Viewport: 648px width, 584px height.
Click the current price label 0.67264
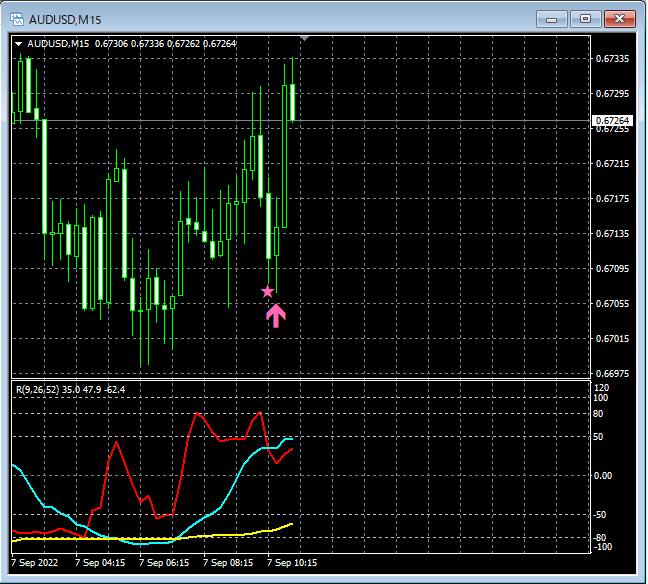pyautogui.click(x=612, y=120)
